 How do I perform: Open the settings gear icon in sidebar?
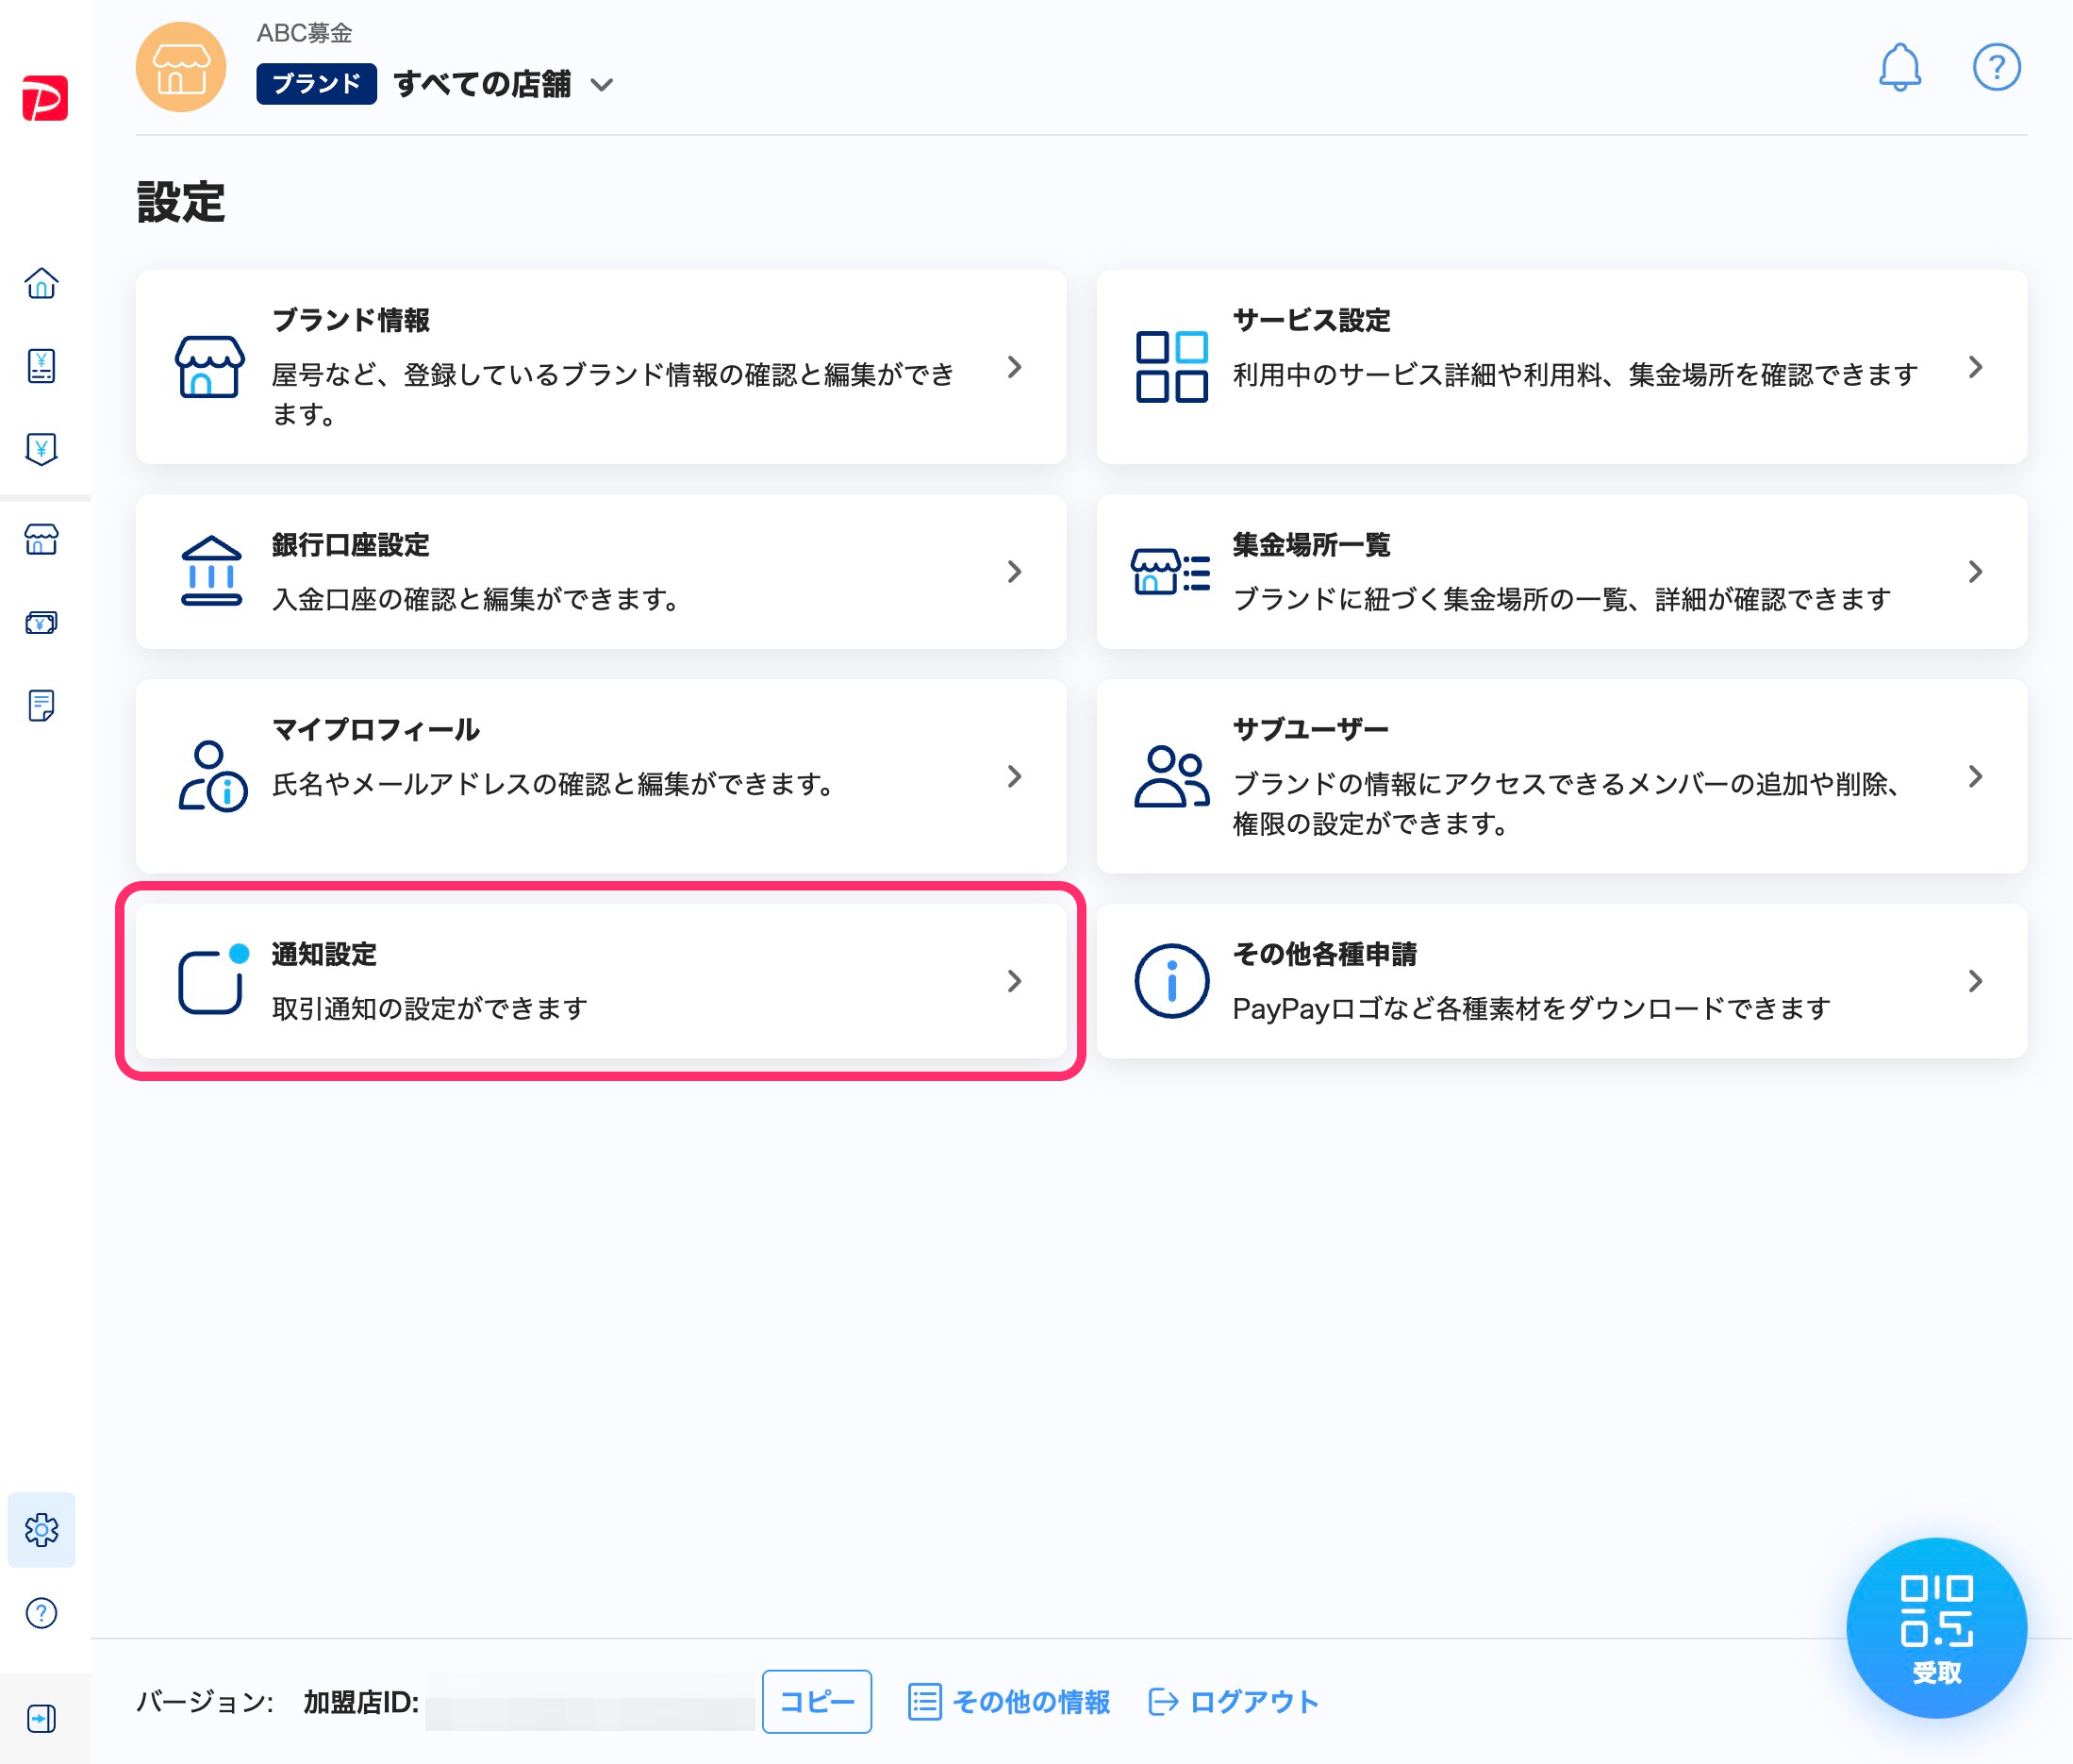[x=41, y=1529]
